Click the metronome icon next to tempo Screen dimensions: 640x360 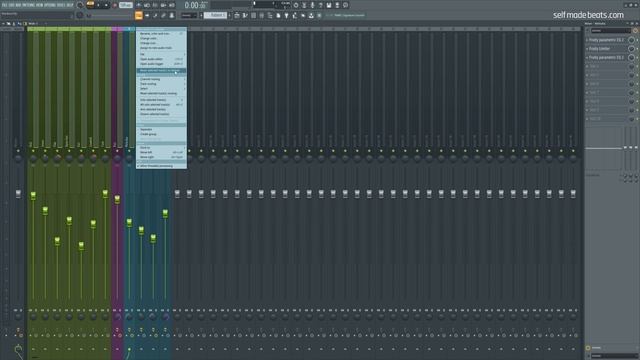click(139, 5)
